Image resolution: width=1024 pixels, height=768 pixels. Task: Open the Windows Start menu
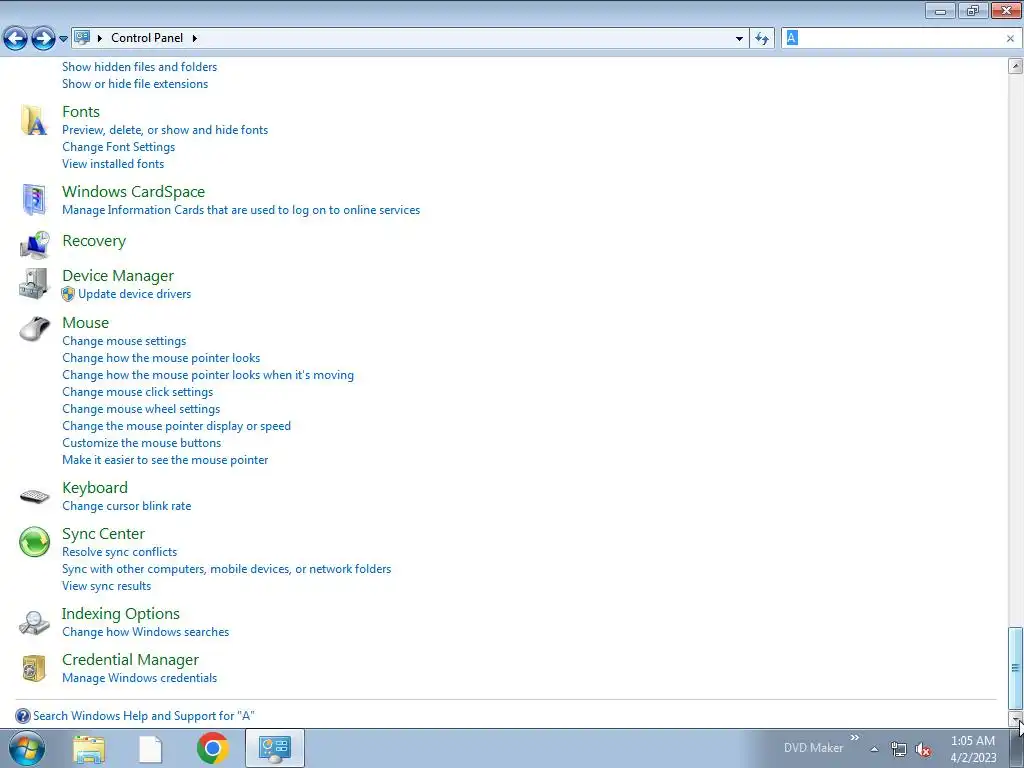(27, 748)
